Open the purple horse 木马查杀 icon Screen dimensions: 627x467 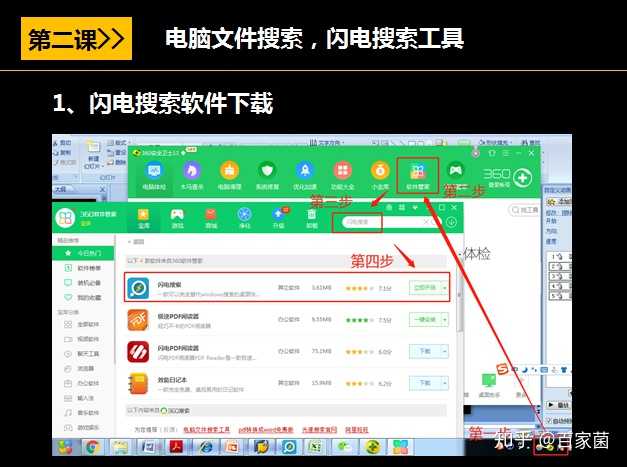click(192, 171)
